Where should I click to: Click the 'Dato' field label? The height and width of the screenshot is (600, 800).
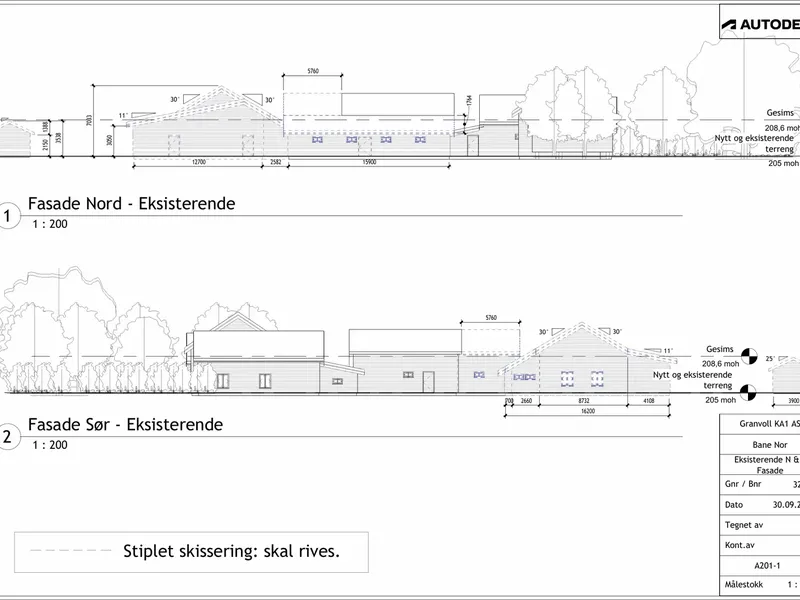734,505
